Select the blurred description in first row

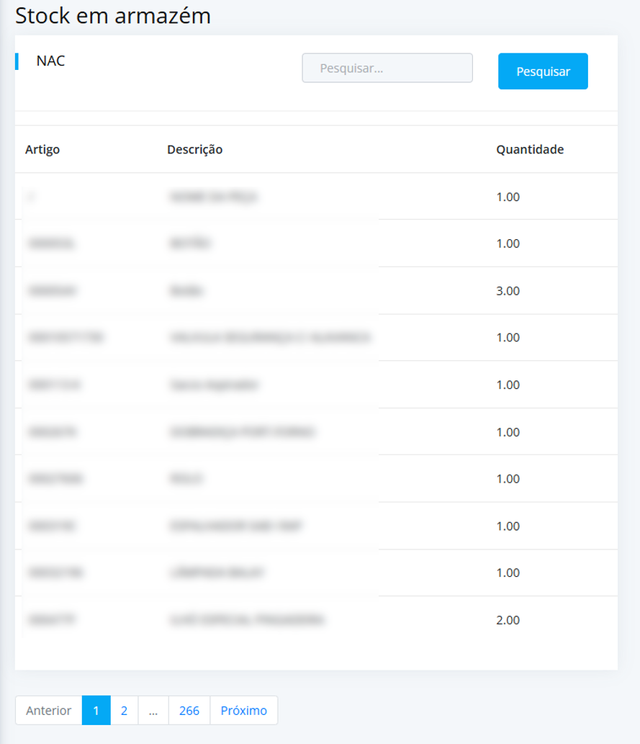point(214,197)
